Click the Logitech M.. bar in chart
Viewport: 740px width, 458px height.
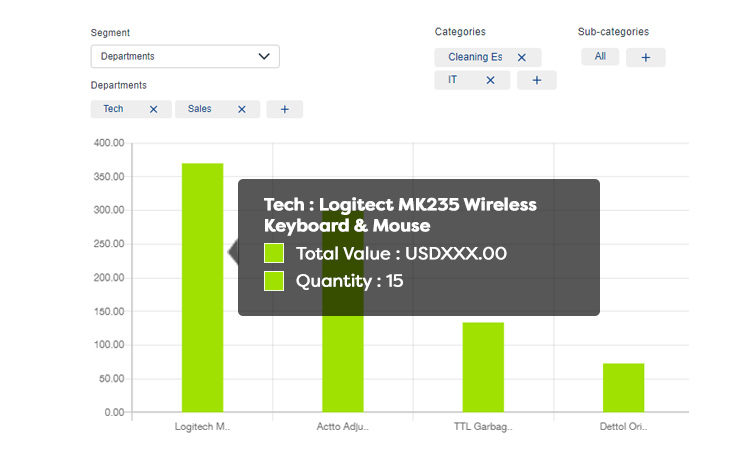(x=202, y=288)
